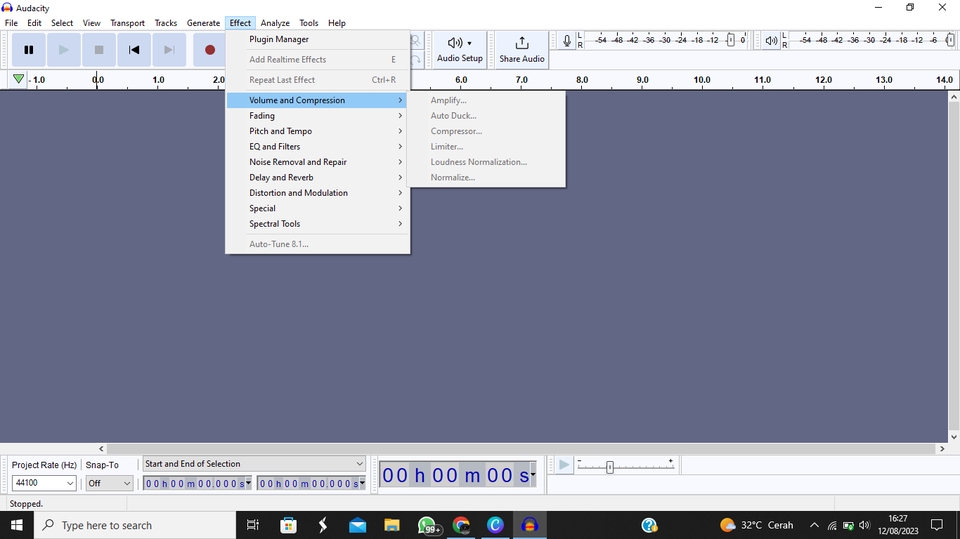Screen dimensions: 960x539
Task: Choose Loudness Normalization... in the submenu
Action: [x=487, y=162]
